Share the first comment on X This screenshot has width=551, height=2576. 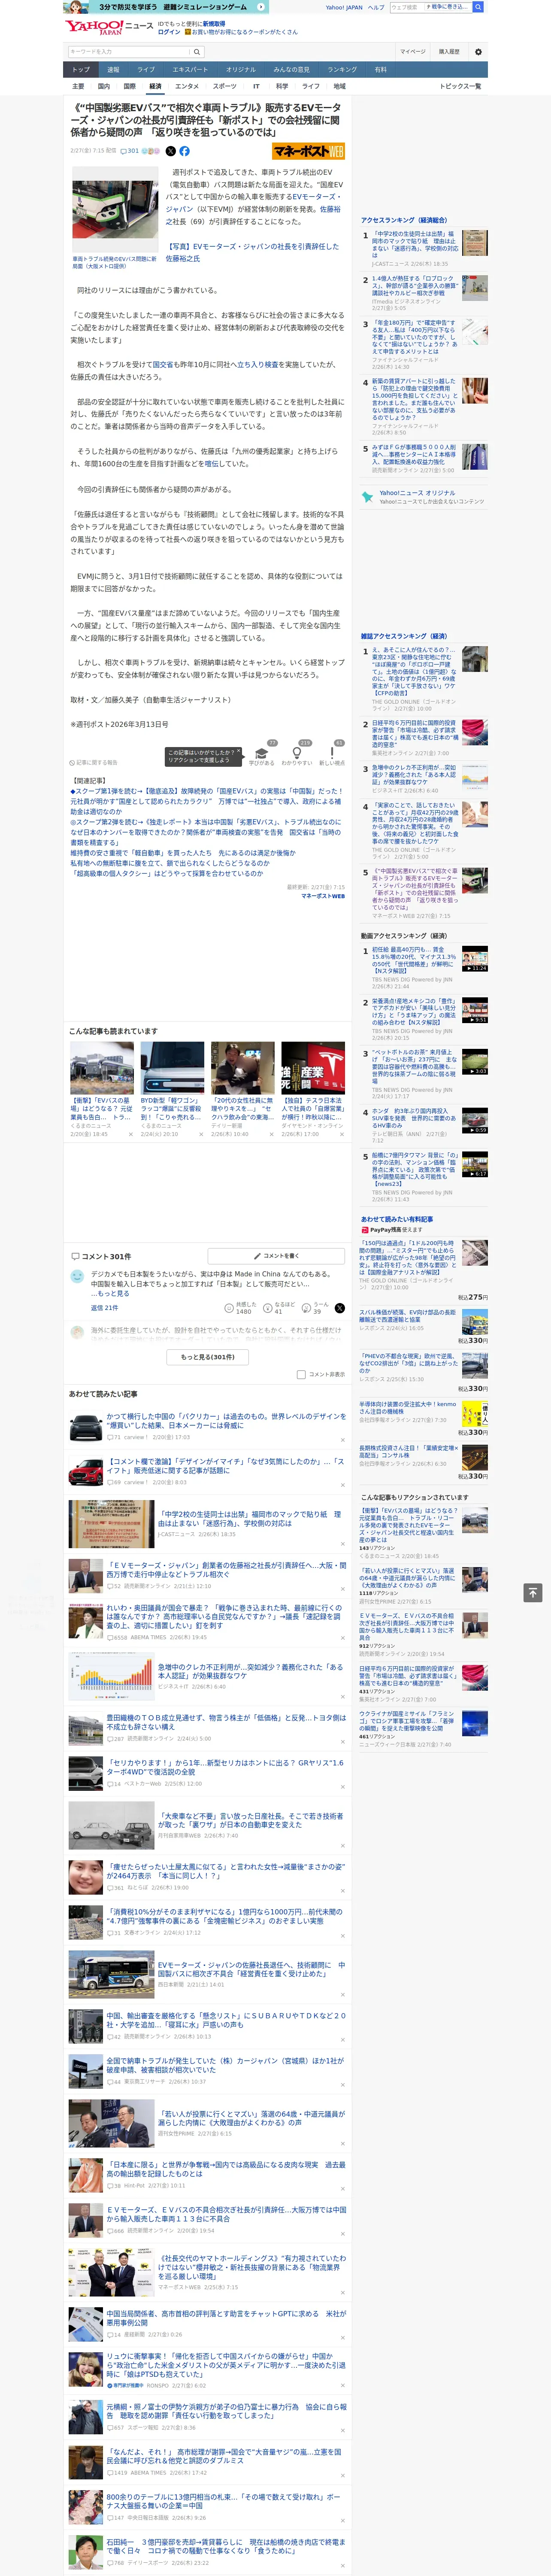coord(340,1308)
